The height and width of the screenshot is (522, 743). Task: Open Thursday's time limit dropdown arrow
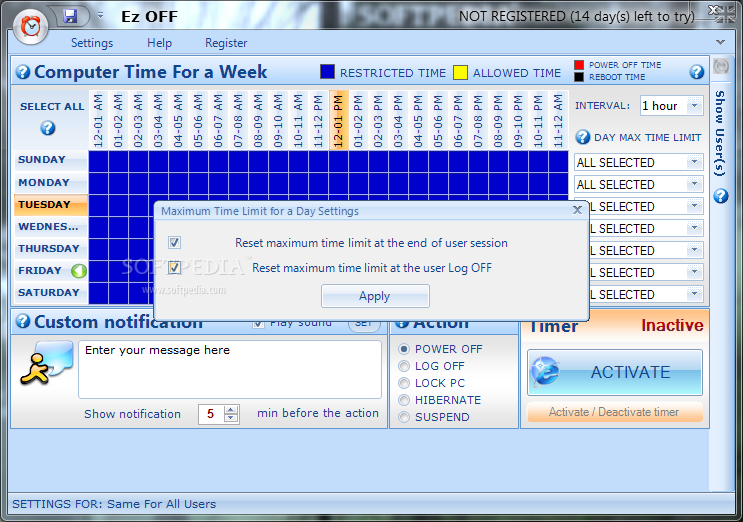[695, 250]
